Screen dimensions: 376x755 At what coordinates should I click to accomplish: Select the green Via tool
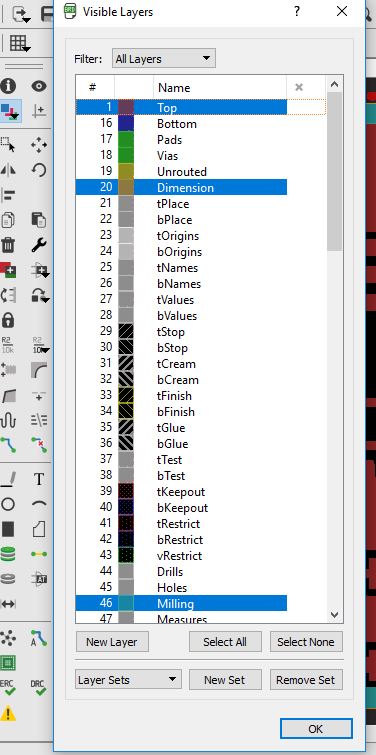tap(8, 554)
